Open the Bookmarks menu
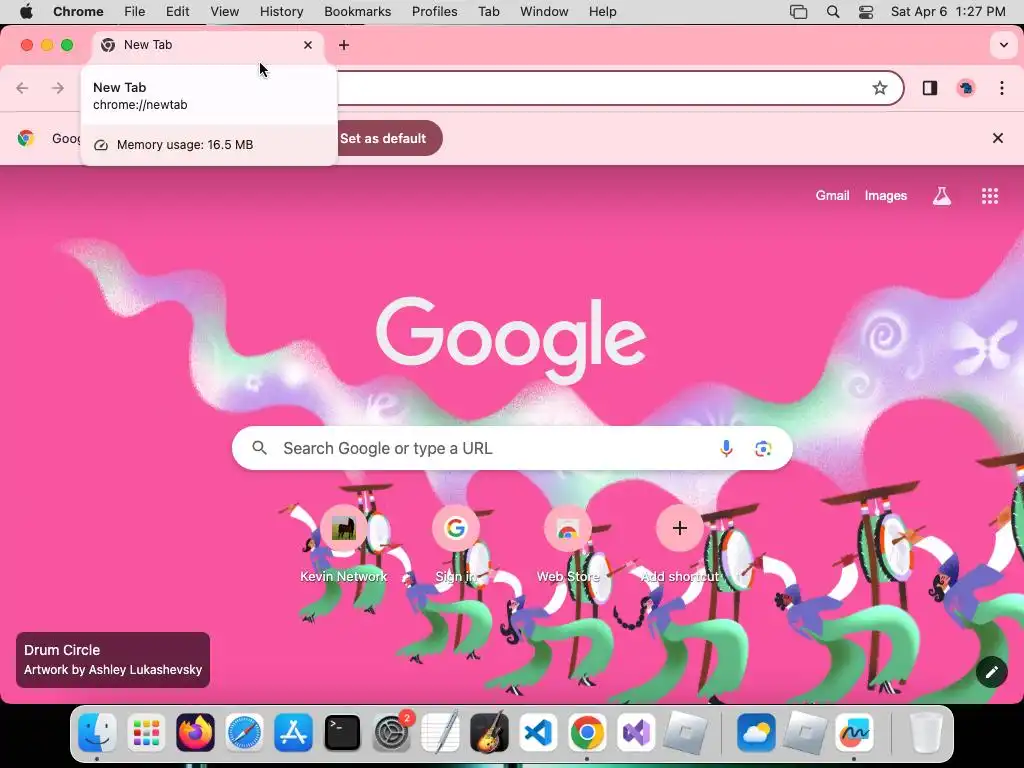The height and width of the screenshot is (768, 1024). coord(357,11)
